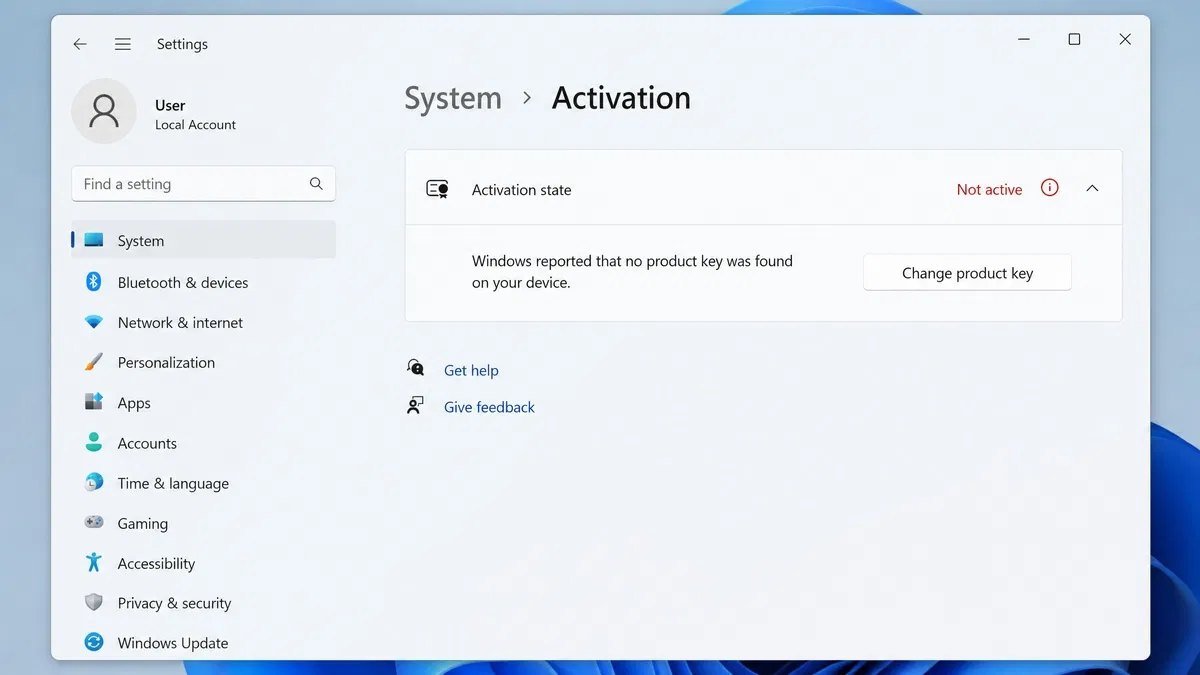1200x675 pixels.
Task: Click the System monitor icon
Action: (x=94, y=240)
